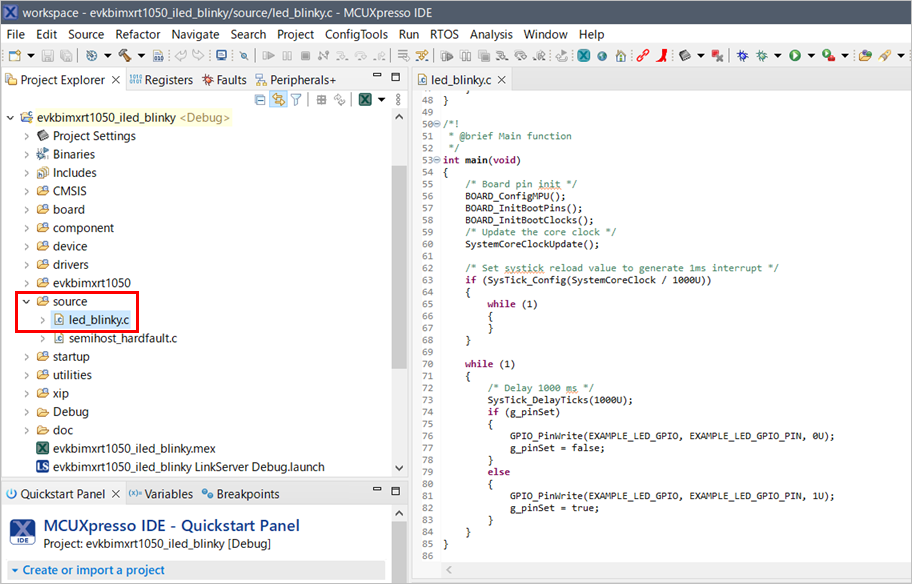Viewport: 912px width, 584px height.
Task: Collapse the evkbimxrt1050_iled_blinky project root
Action: point(10,117)
